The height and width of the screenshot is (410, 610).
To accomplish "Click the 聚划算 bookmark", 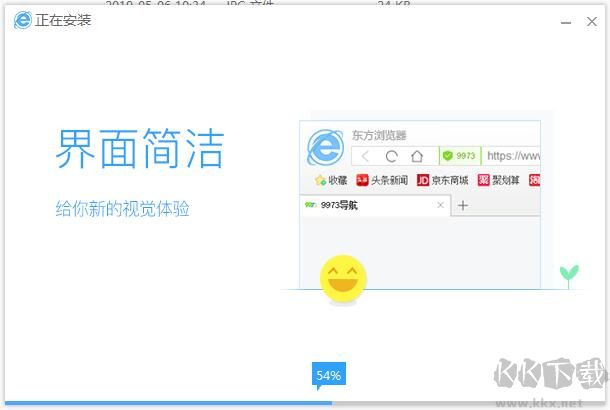I will pos(499,180).
